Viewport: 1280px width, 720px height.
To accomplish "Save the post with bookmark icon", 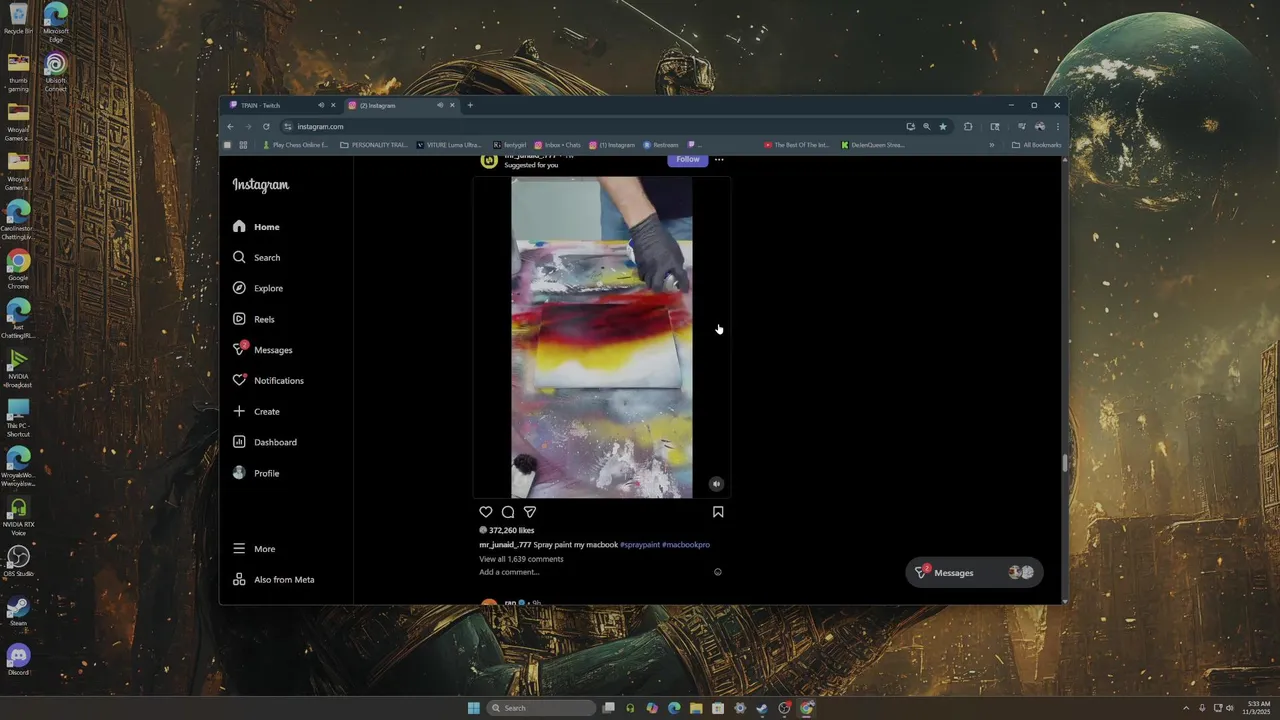I will tap(718, 512).
